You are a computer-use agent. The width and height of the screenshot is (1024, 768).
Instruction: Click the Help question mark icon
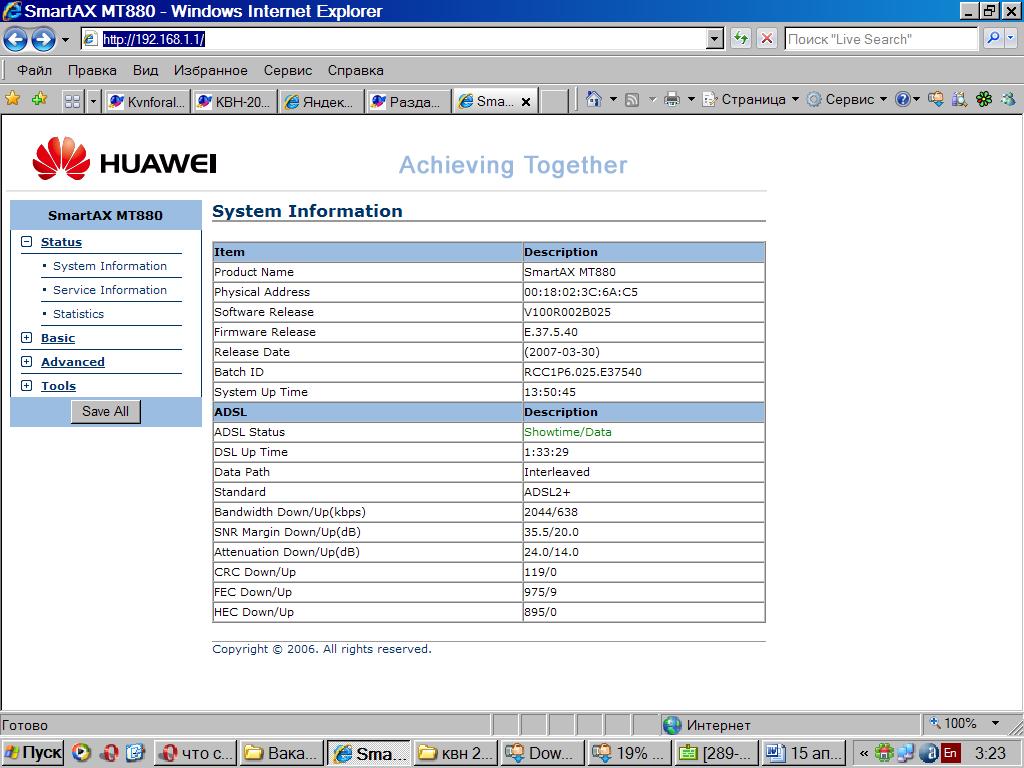coord(903,99)
